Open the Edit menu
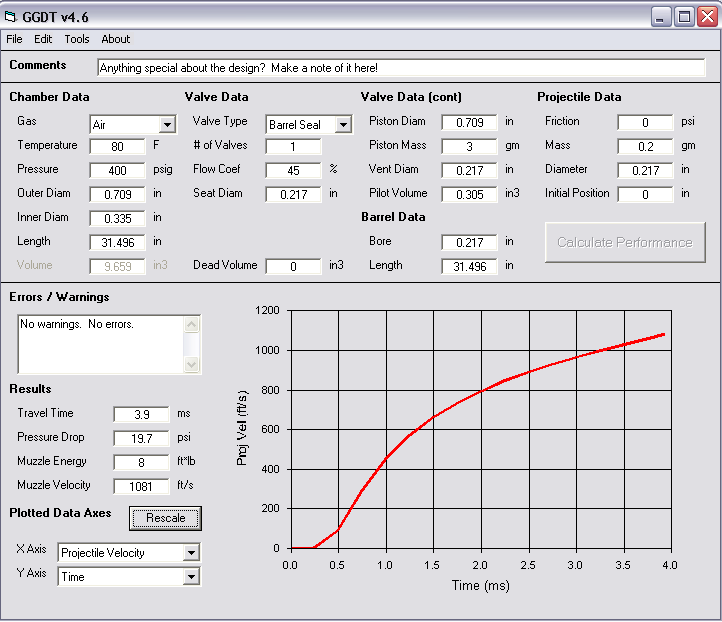Viewport: 722px width, 622px height. tap(43, 39)
